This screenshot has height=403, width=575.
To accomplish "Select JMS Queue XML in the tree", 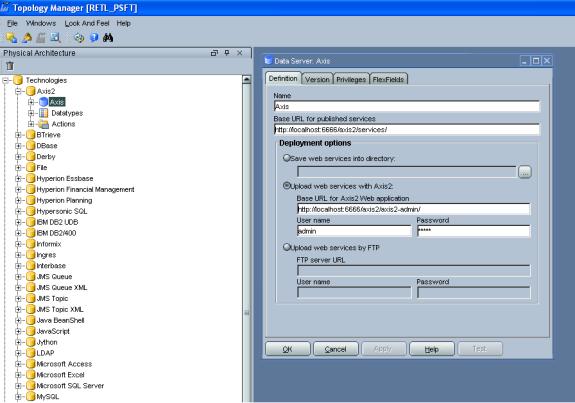I will [62, 287].
